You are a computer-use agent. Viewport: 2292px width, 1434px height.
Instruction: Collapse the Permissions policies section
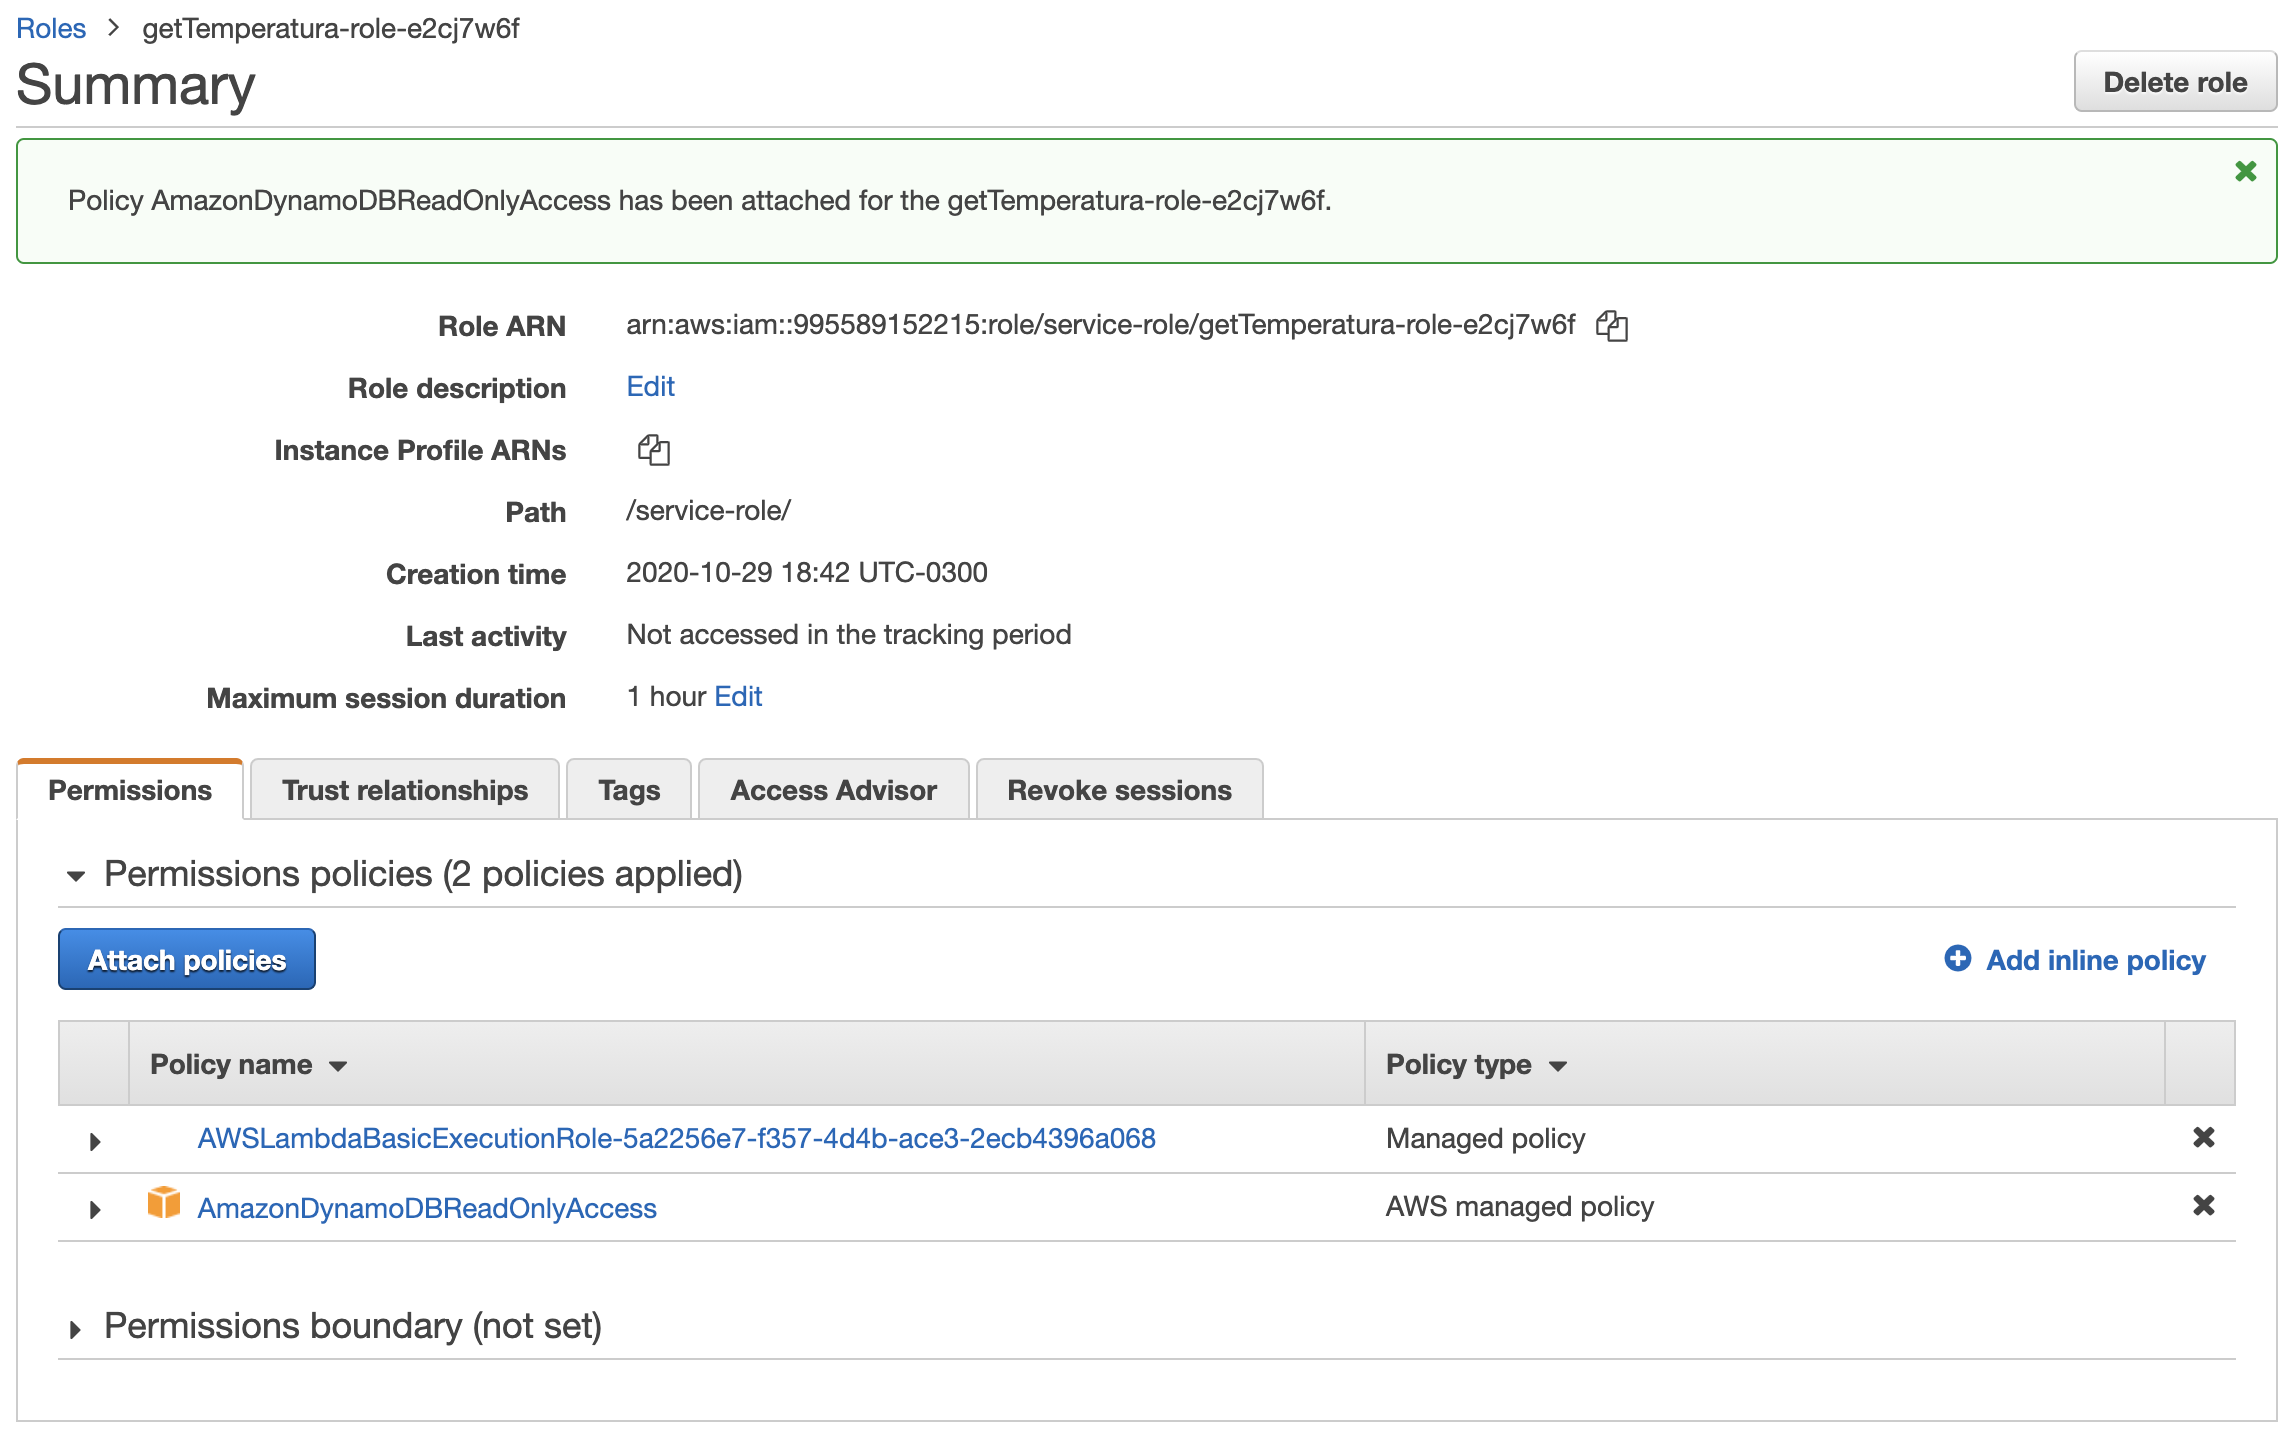click(x=76, y=876)
